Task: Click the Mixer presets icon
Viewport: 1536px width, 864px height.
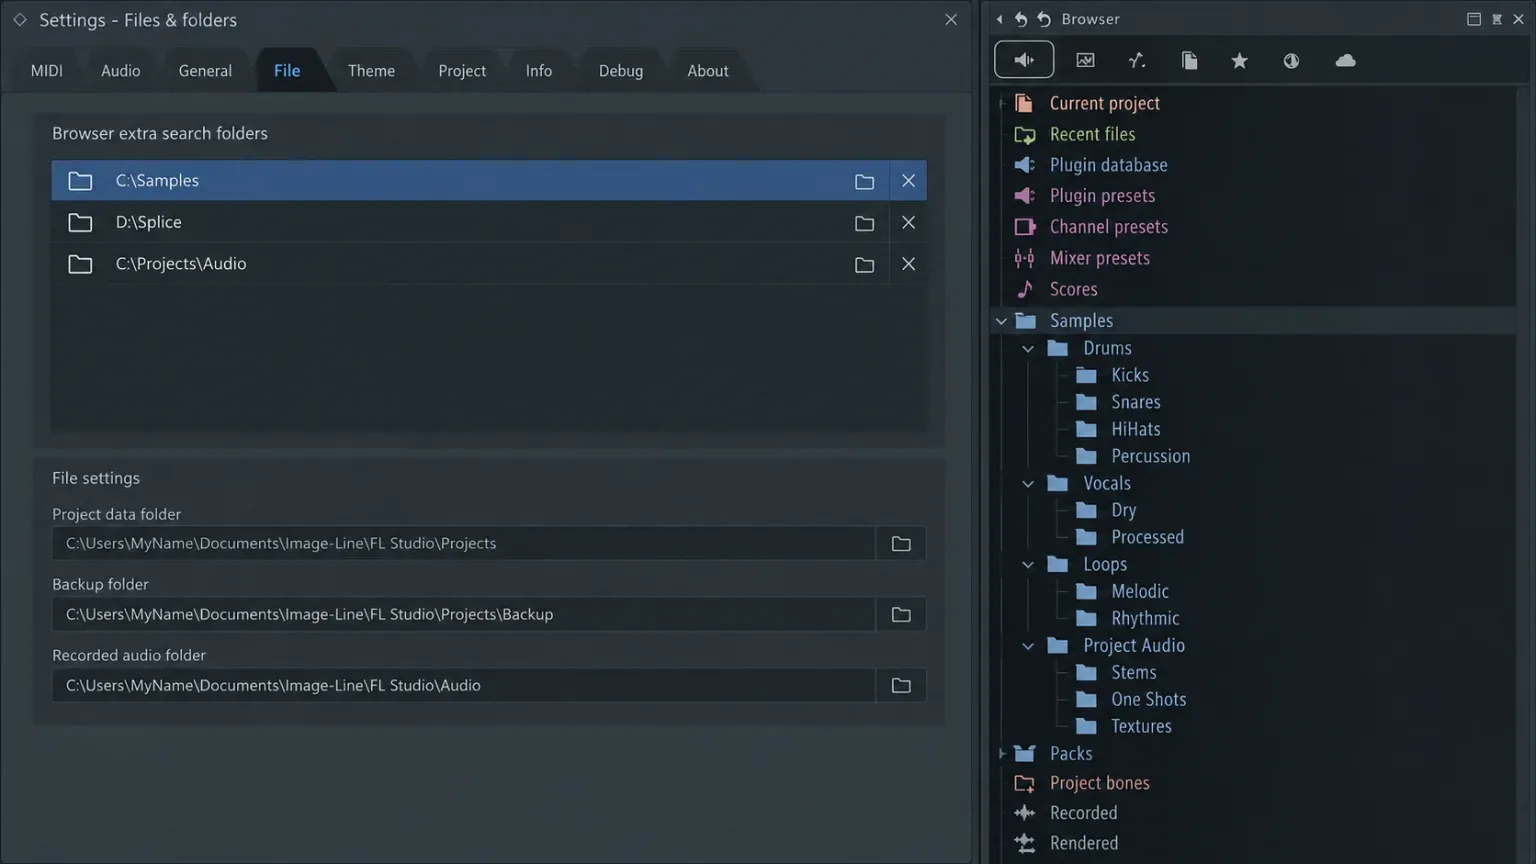Action: (1024, 258)
